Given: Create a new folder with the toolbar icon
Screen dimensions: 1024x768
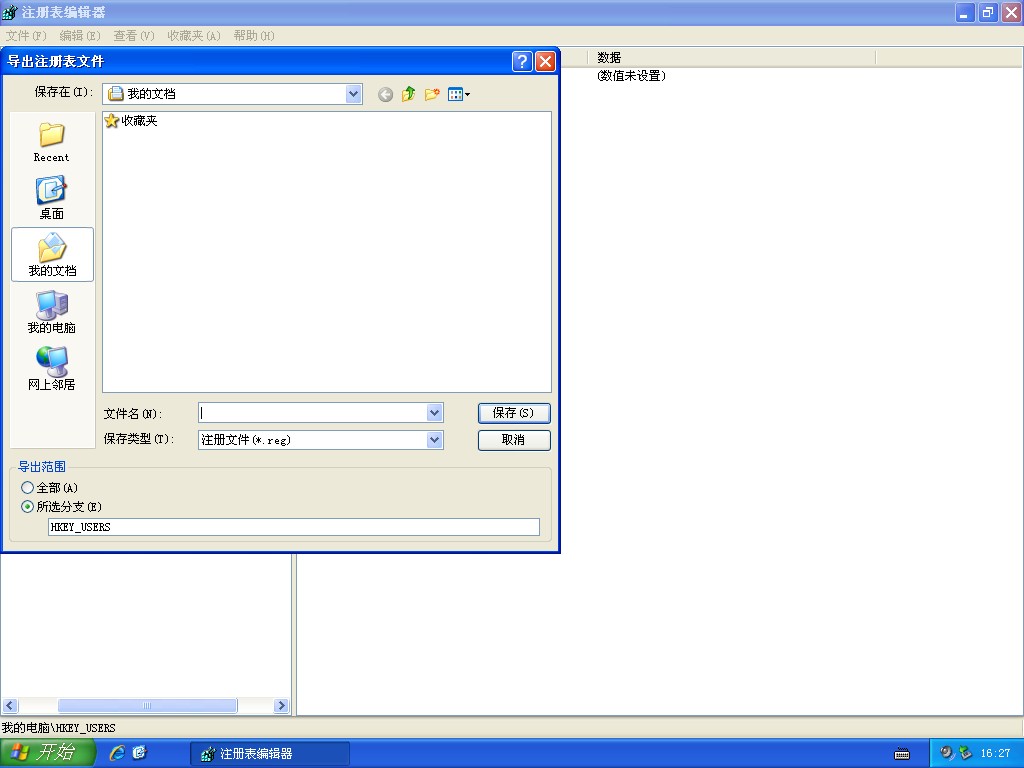Looking at the screenshot, I should pos(432,95).
